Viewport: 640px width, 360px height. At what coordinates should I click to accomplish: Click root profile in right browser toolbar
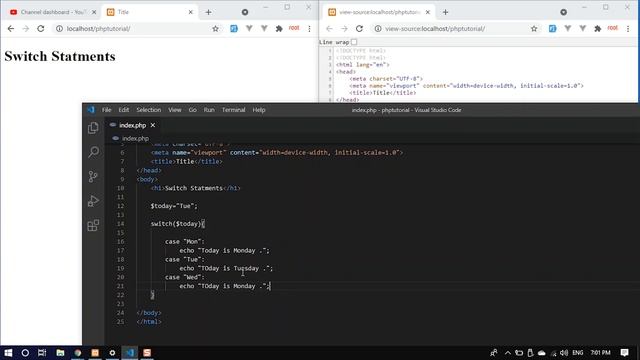tap(612, 28)
